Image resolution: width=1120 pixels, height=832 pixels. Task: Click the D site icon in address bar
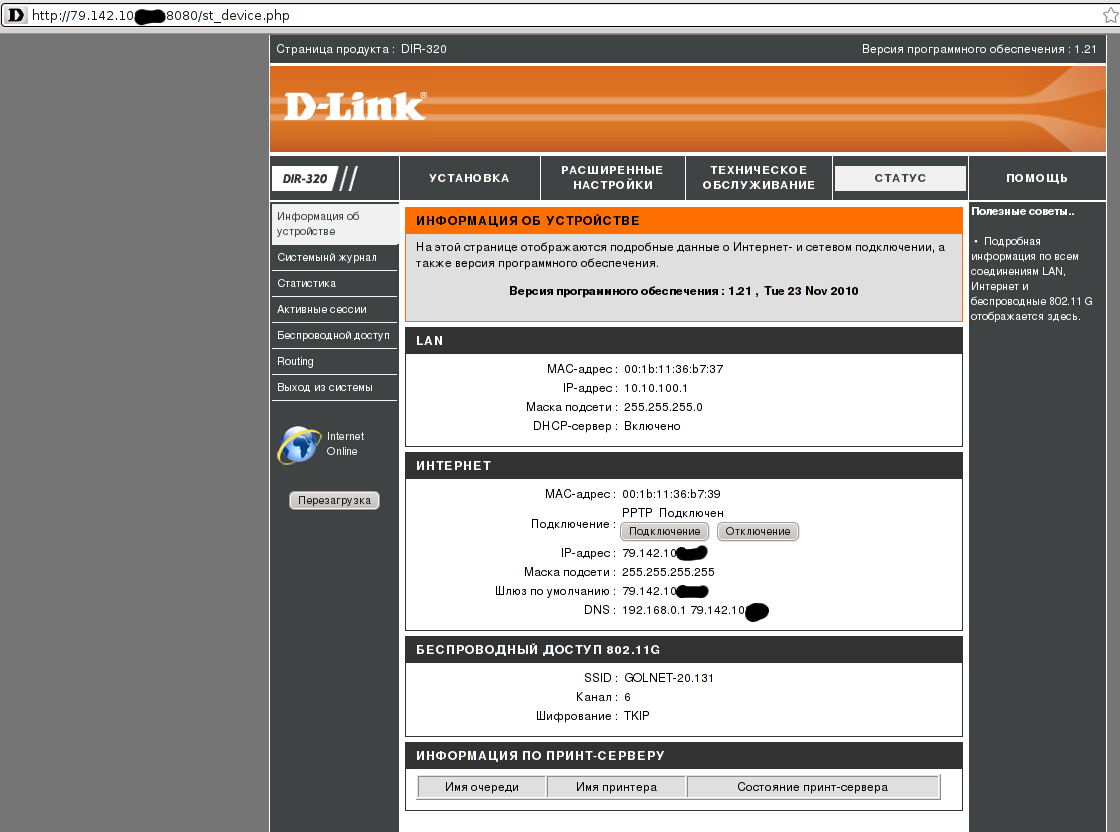[x=15, y=15]
